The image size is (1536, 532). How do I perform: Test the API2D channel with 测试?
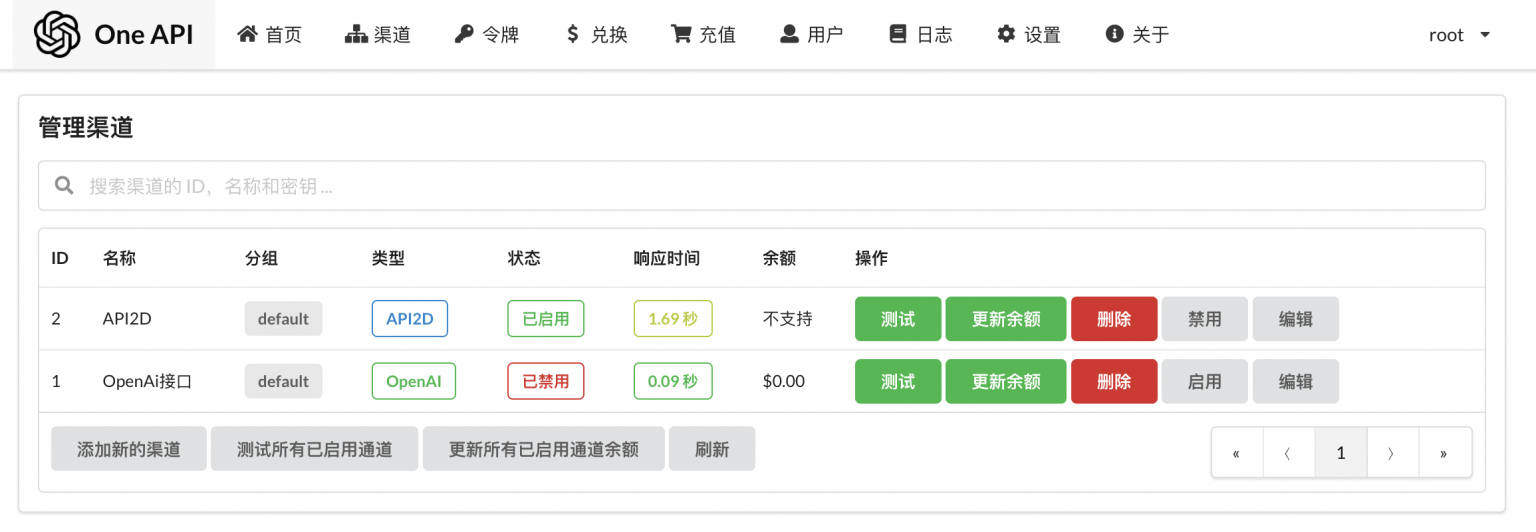coord(898,319)
